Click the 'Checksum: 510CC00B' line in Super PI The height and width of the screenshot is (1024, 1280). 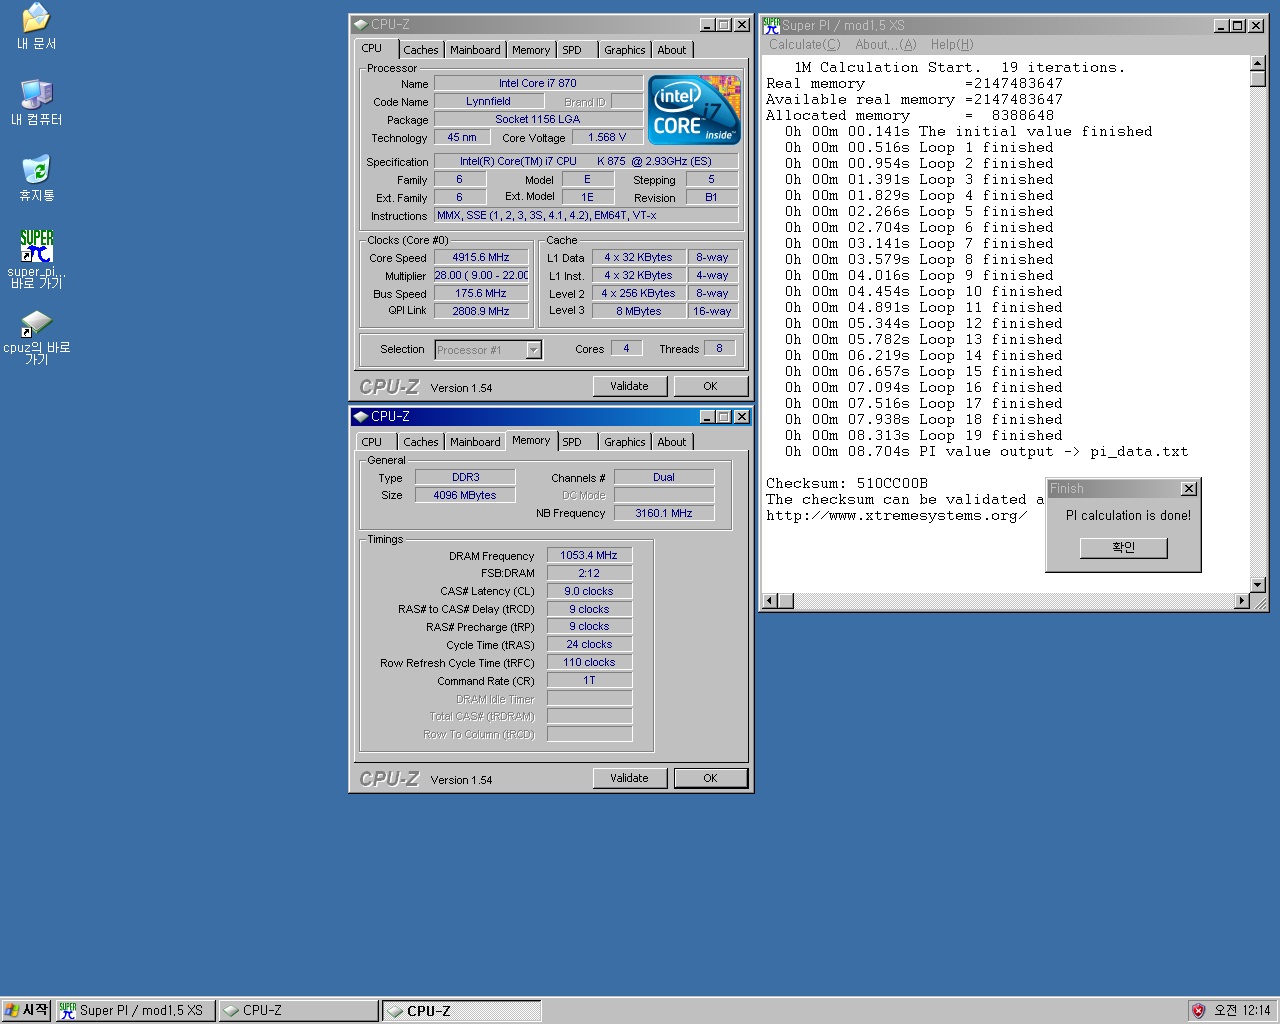[x=847, y=483]
